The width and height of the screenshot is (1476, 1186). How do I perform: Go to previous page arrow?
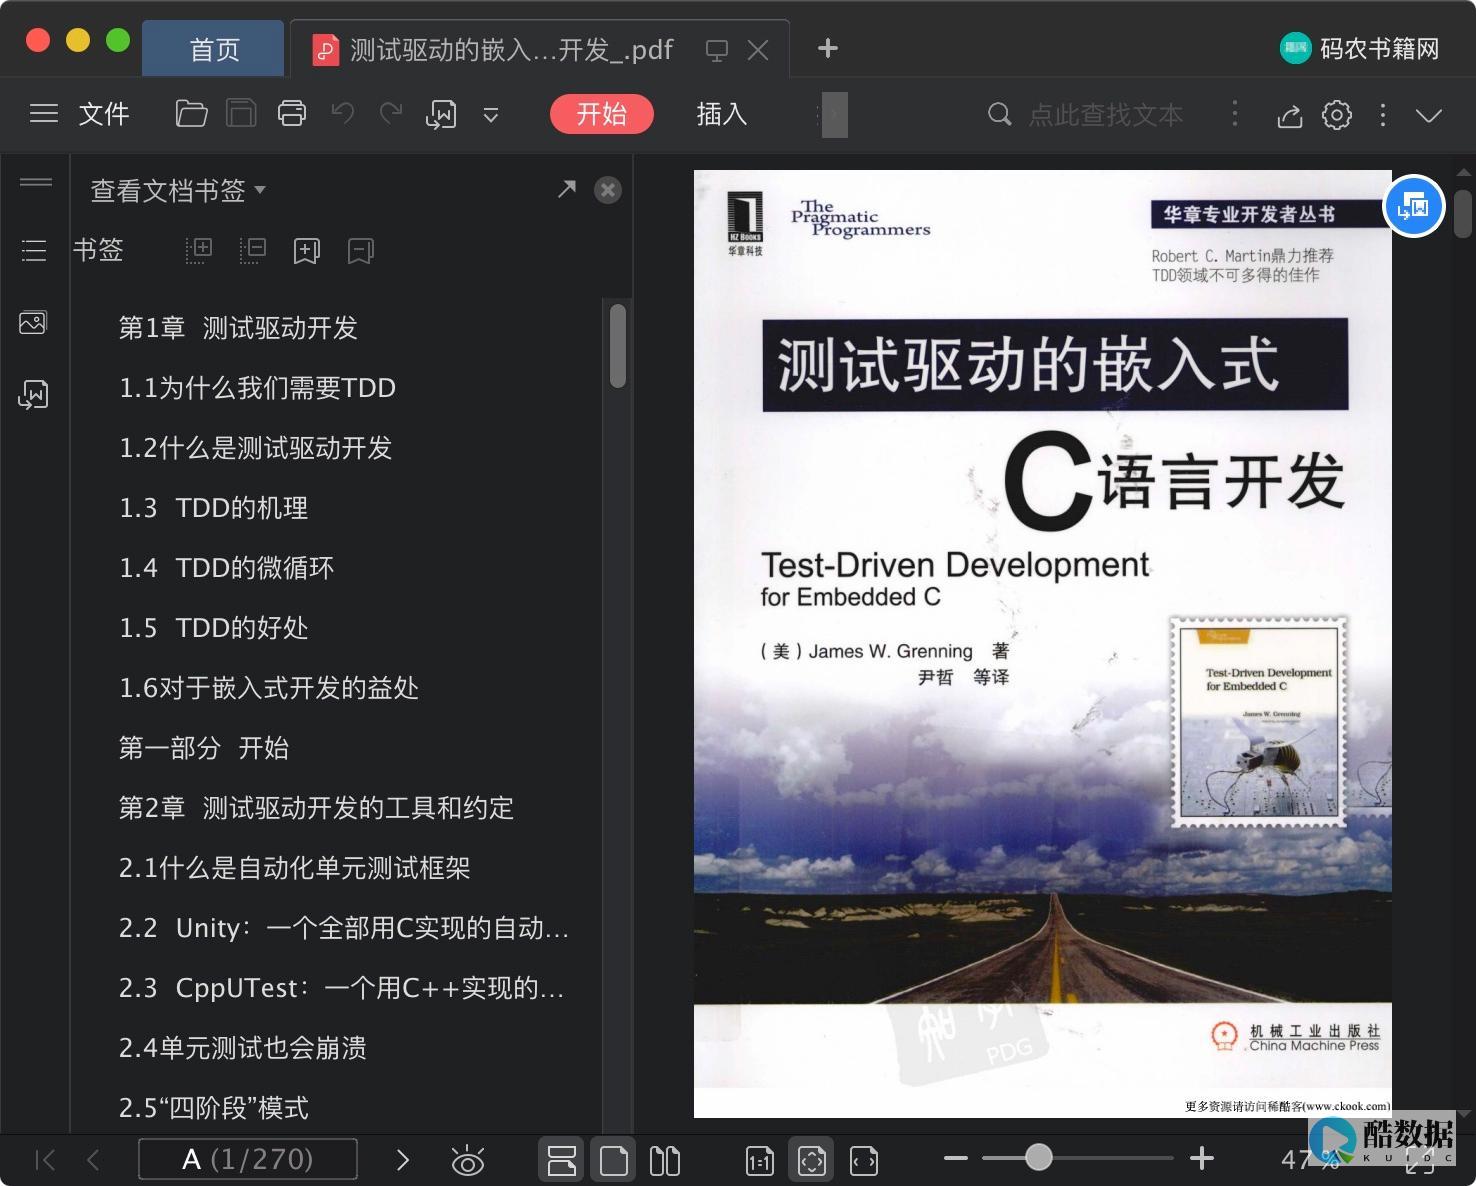[x=93, y=1160]
